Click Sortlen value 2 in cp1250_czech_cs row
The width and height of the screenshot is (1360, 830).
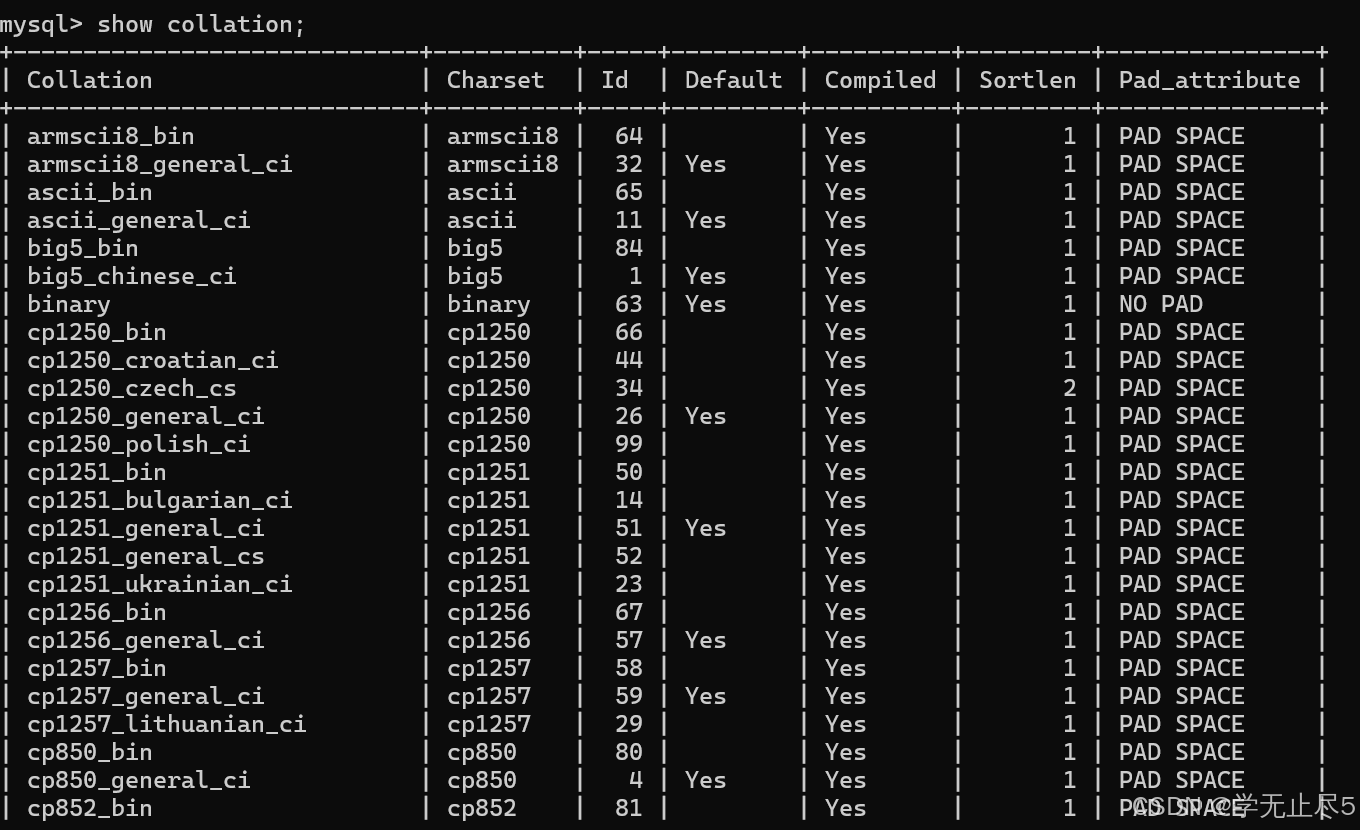click(1069, 388)
